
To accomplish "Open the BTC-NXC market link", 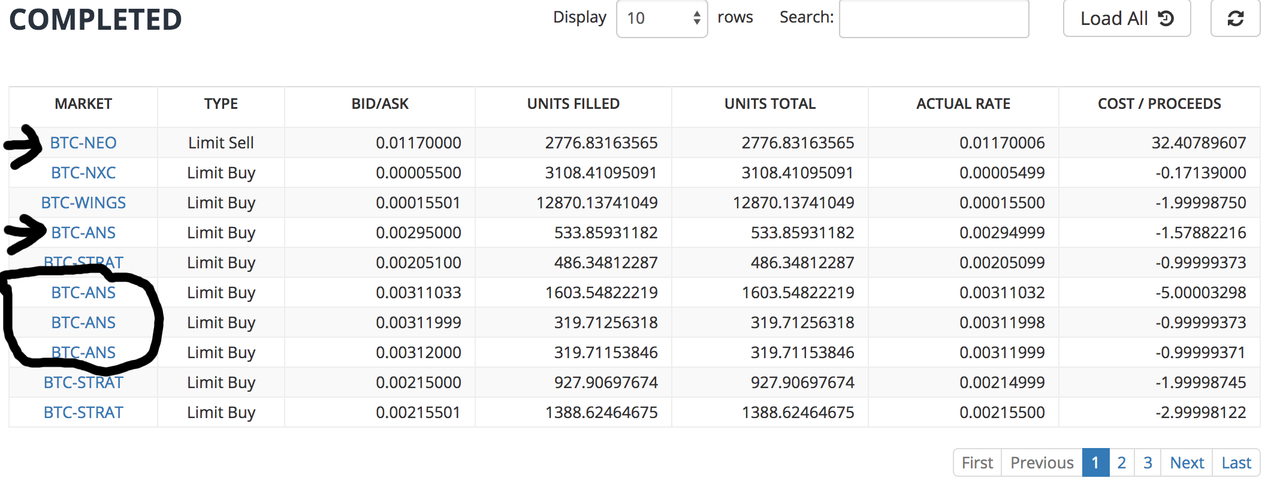I will [83, 173].
